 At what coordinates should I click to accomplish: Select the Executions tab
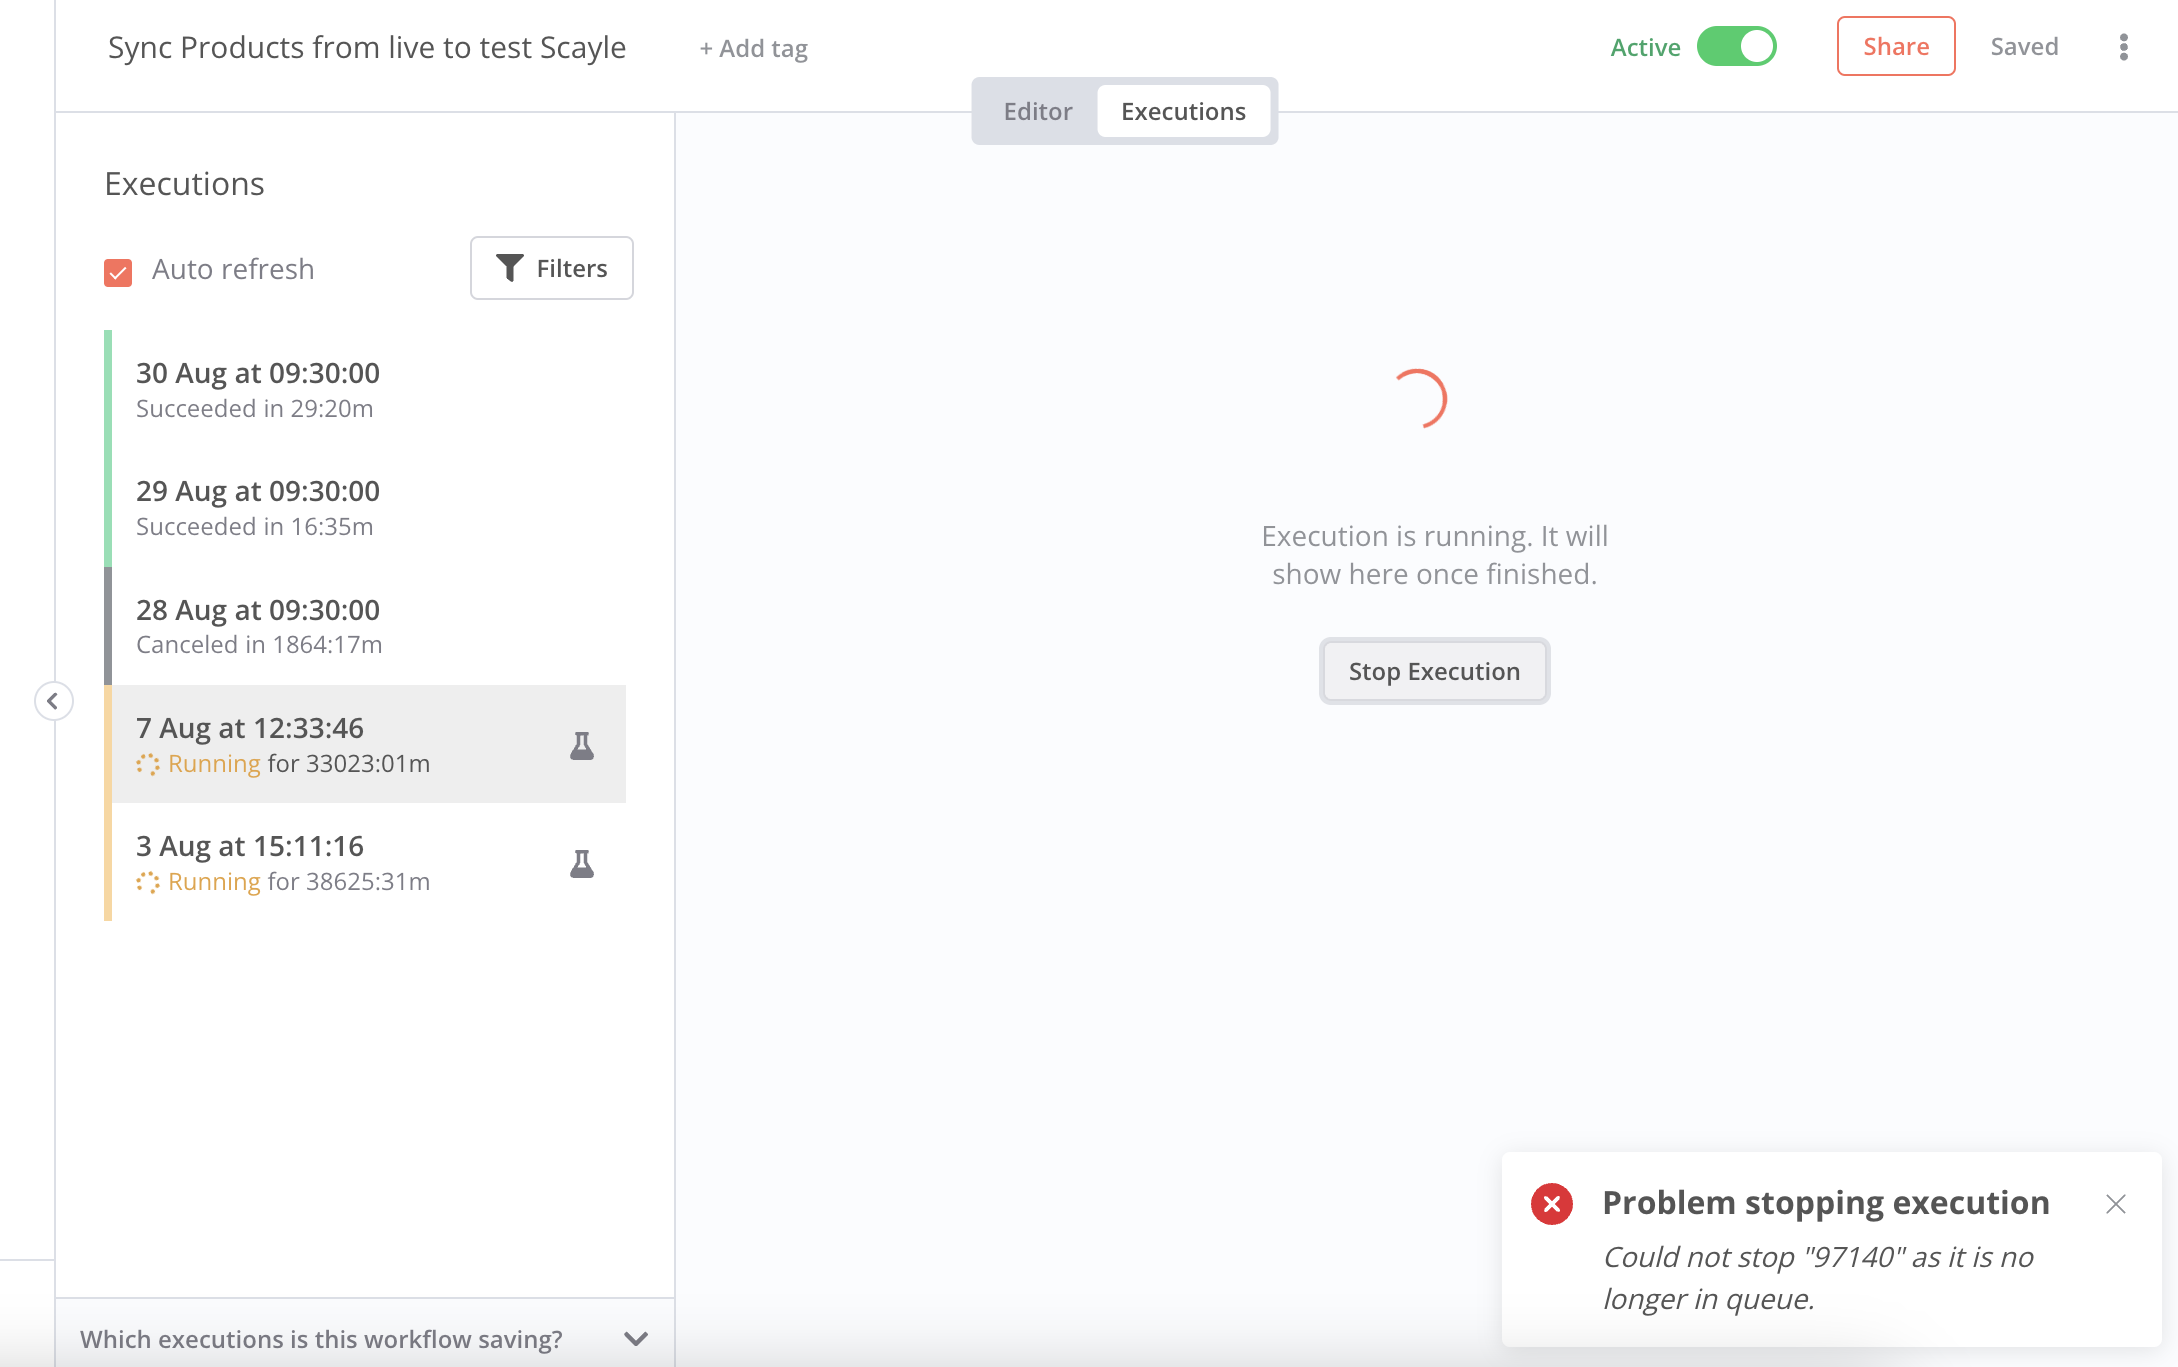coord(1183,111)
